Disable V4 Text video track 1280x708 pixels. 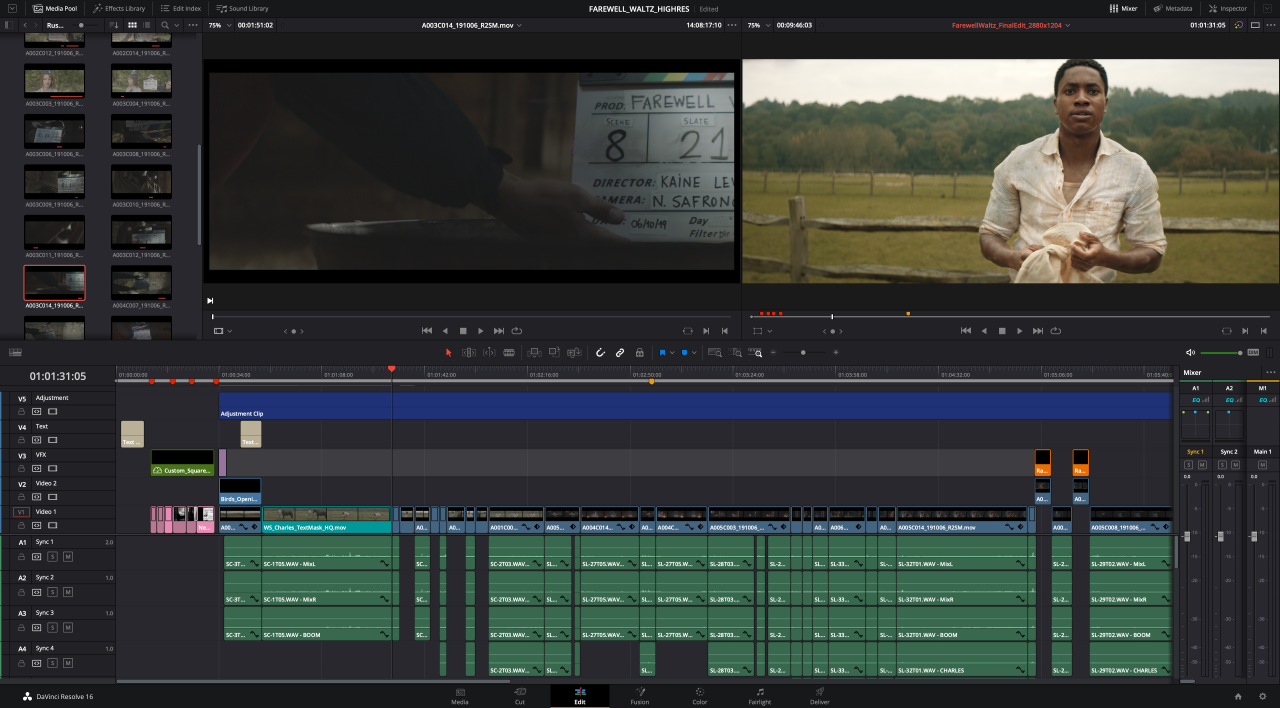coord(52,440)
